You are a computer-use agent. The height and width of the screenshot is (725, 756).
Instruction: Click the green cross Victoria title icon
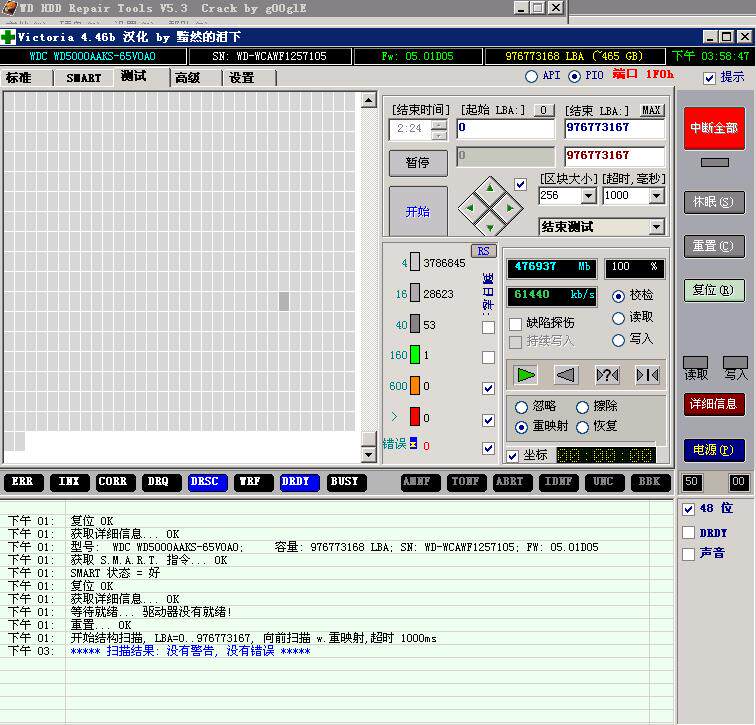[8, 37]
